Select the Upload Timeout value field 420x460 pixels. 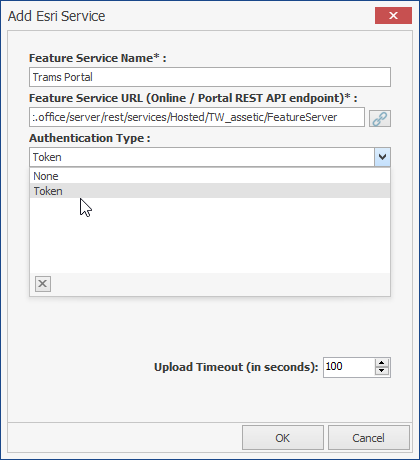[x=349, y=367]
